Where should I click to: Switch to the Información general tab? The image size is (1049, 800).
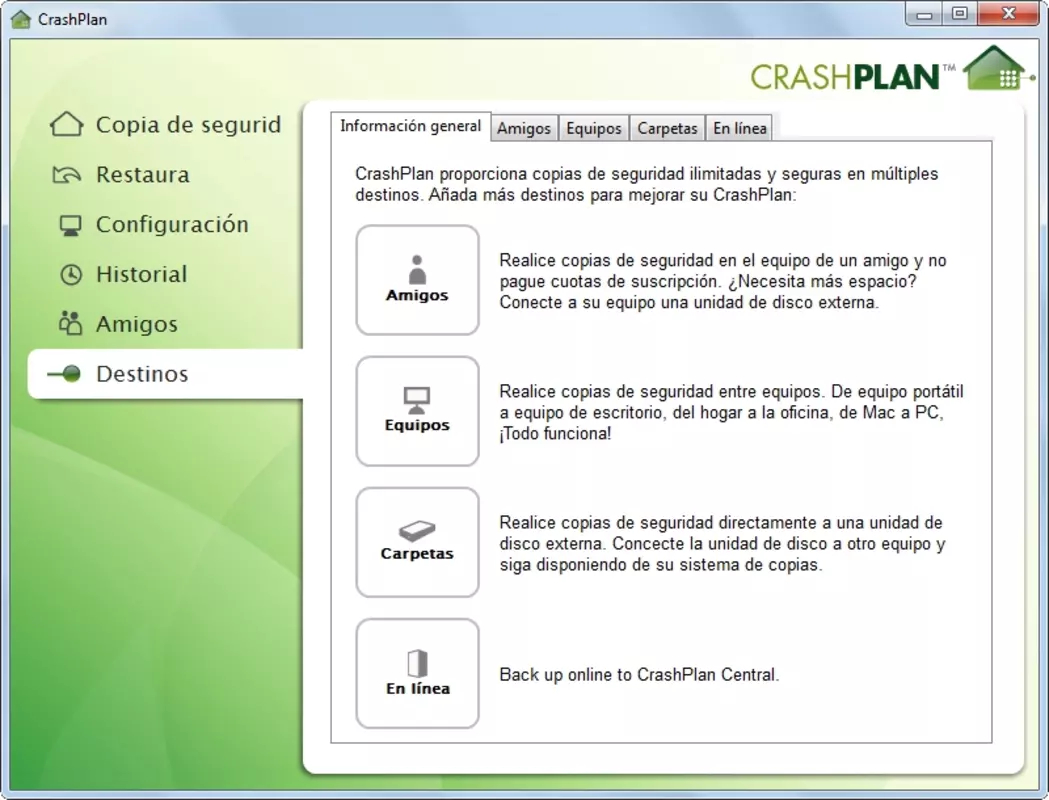(x=411, y=126)
